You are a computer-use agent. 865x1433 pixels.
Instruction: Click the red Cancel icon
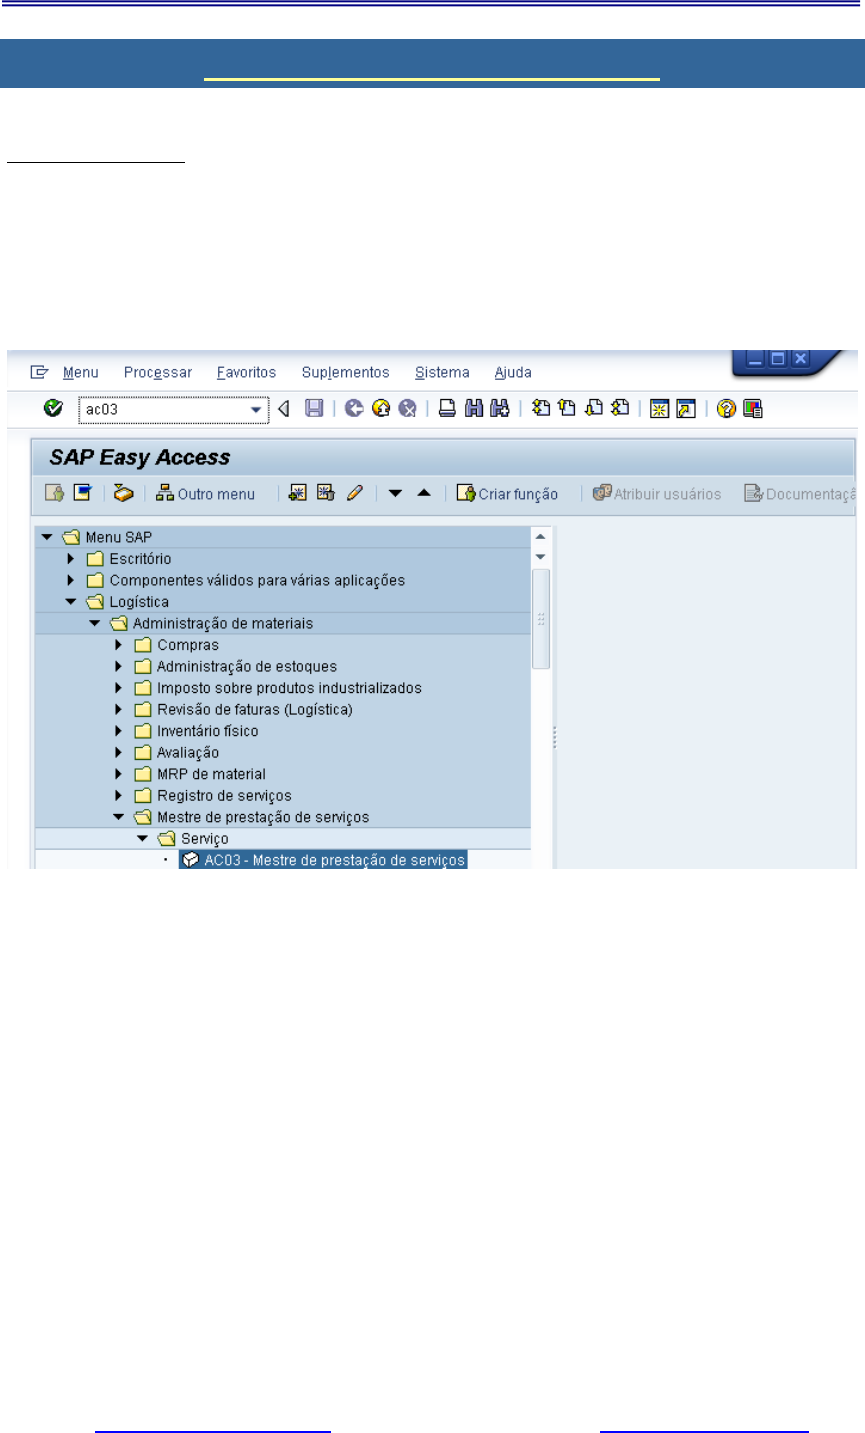[407, 408]
